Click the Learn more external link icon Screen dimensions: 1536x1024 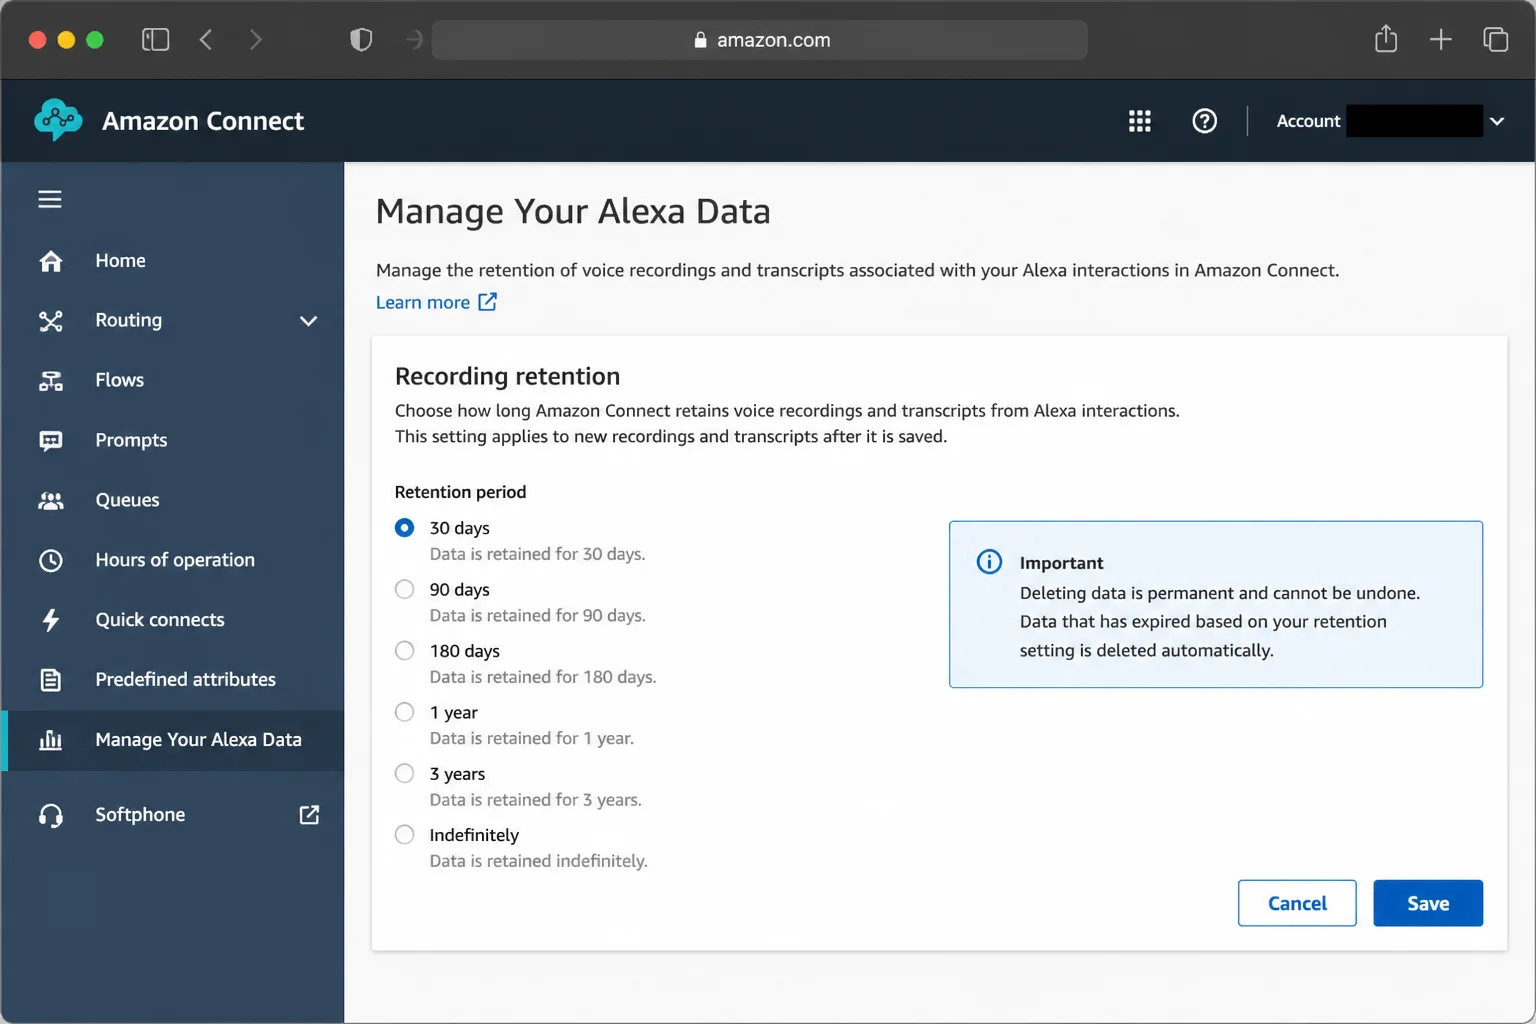487,302
